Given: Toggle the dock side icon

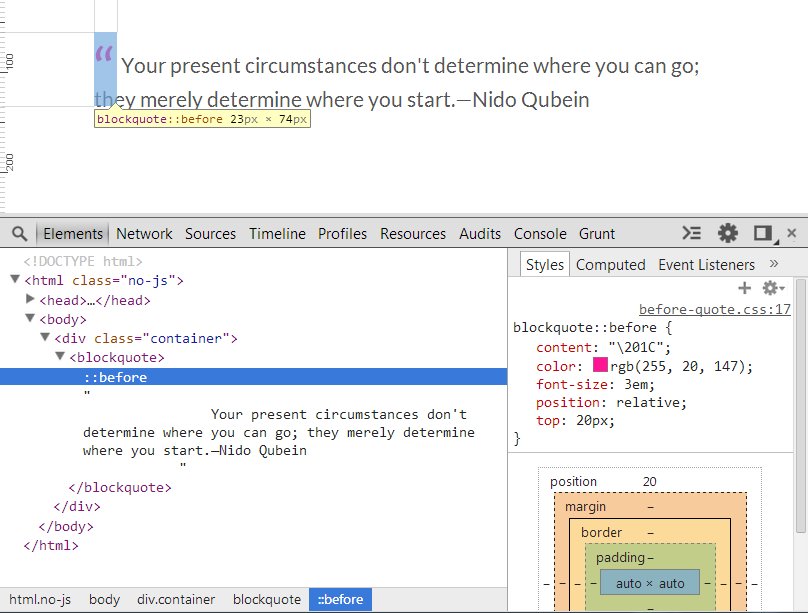Looking at the screenshot, I should [x=765, y=234].
